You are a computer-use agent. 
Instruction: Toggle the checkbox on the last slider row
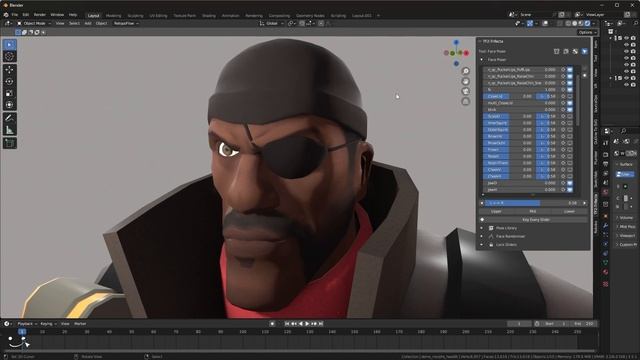(570, 189)
